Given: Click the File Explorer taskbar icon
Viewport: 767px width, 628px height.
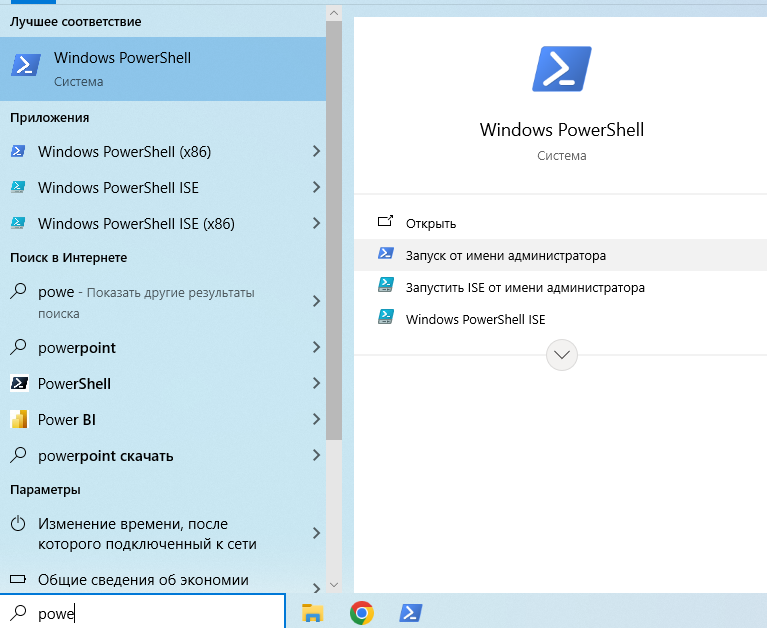Looking at the screenshot, I should click(313, 613).
